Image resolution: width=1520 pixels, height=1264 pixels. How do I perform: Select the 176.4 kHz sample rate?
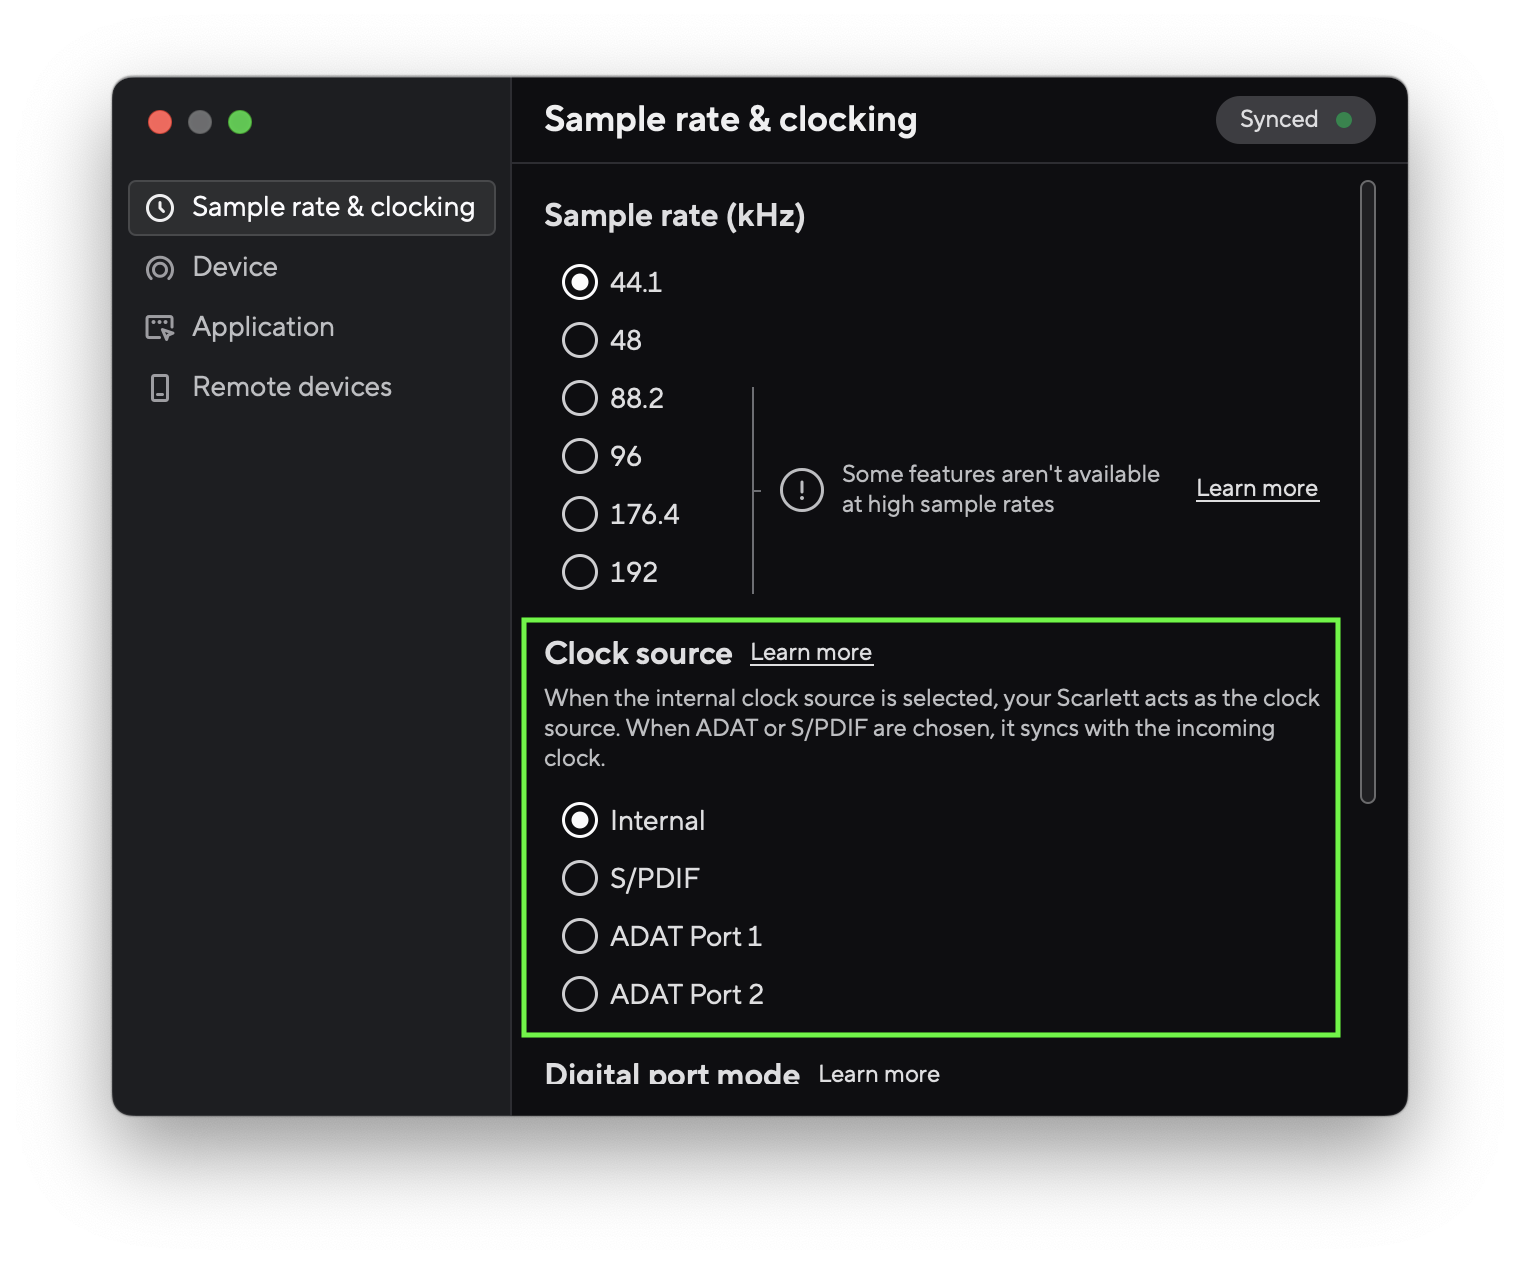pyautogui.click(x=580, y=514)
